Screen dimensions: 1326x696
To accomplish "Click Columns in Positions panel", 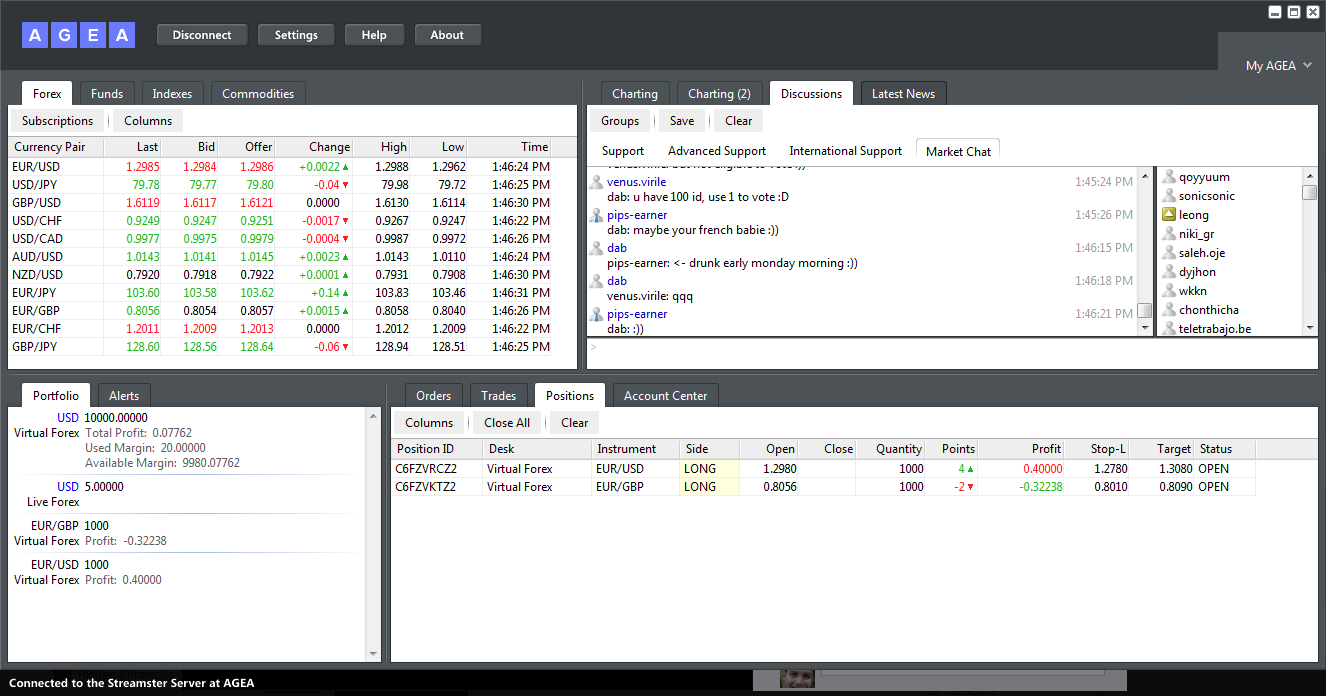I will [429, 423].
